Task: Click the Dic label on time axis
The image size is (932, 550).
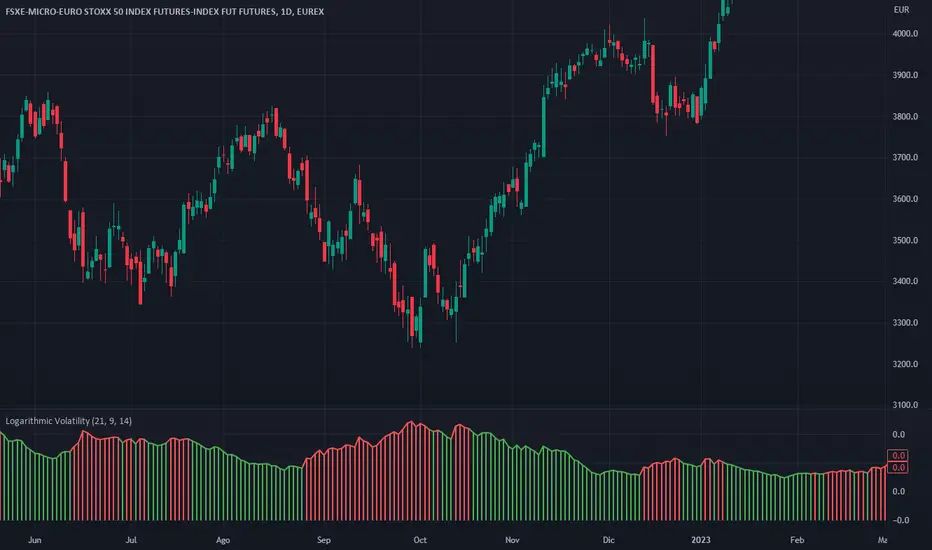Action: click(608, 540)
